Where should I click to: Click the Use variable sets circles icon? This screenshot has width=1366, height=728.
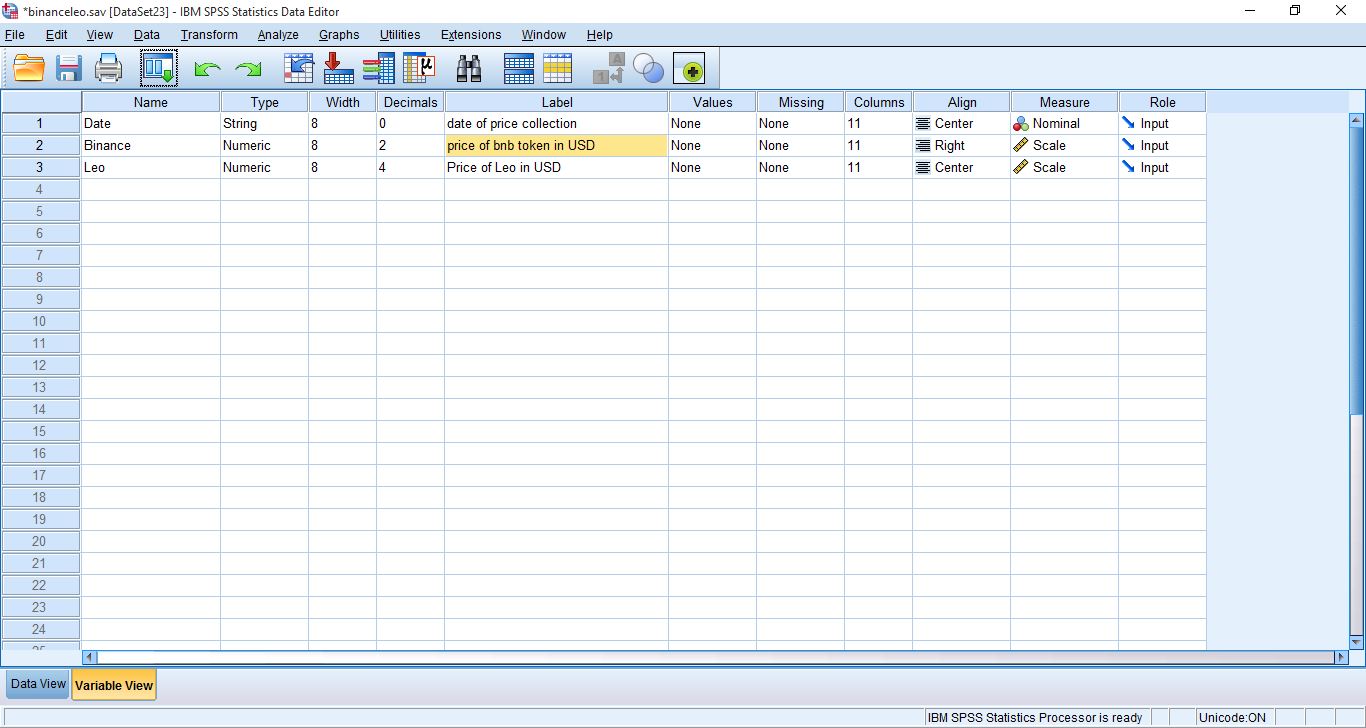(x=648, y=69)
